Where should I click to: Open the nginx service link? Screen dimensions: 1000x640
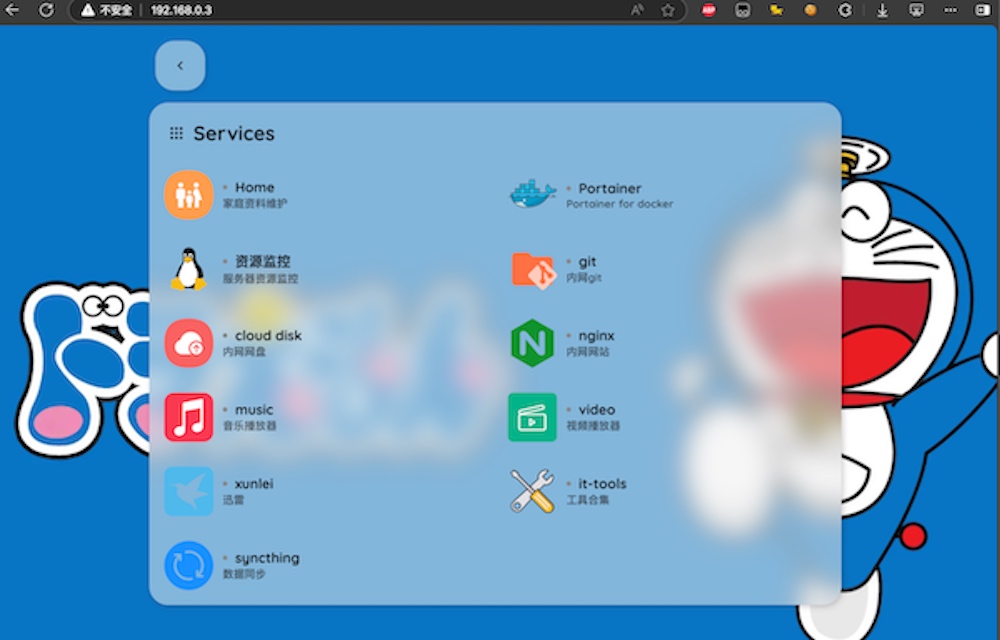pos(596,336)
